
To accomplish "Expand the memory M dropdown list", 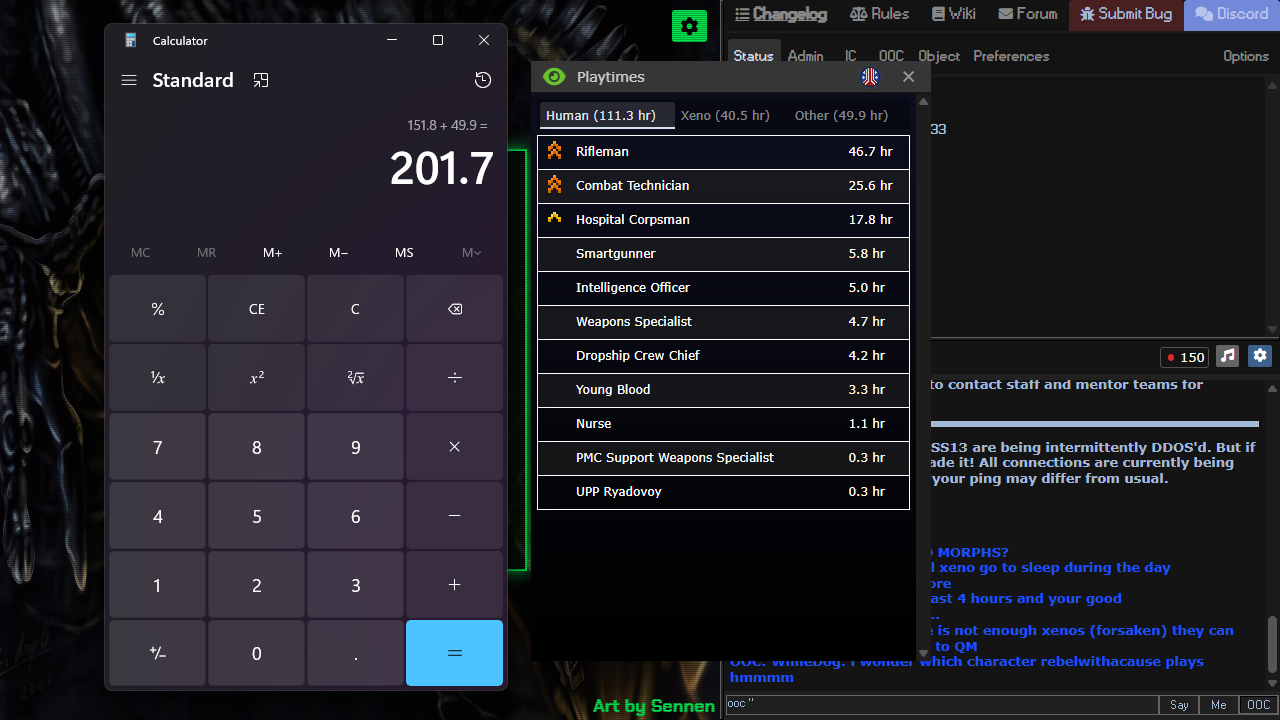I will pyautogui.click(x=471, y=253).
